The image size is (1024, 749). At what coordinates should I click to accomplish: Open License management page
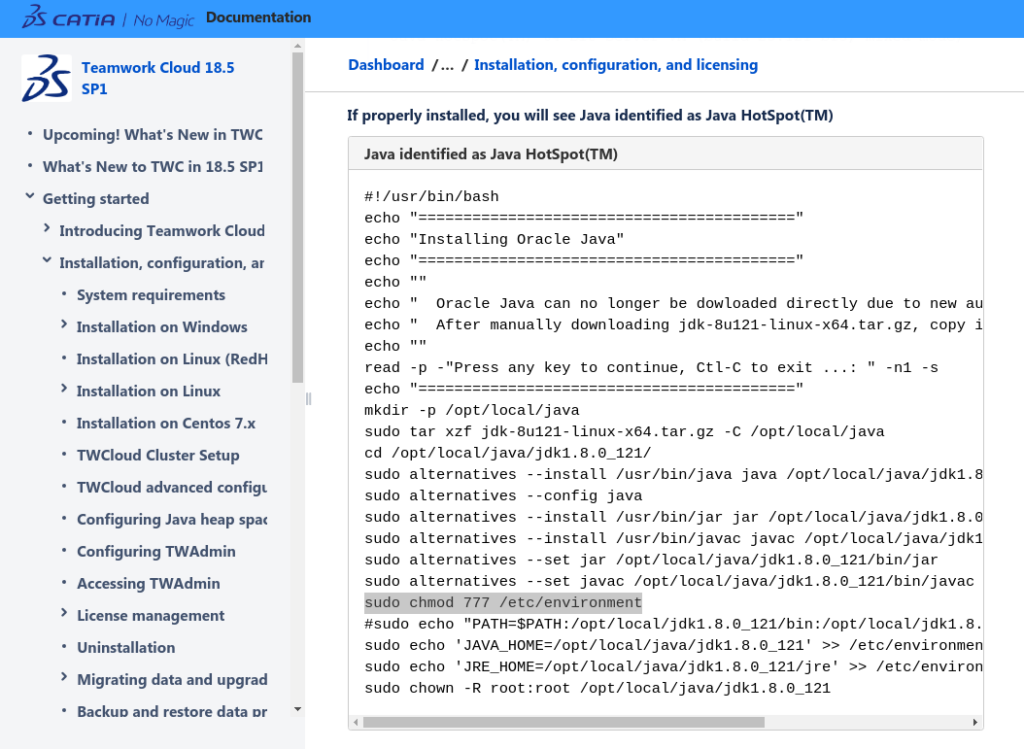point(151,615)
